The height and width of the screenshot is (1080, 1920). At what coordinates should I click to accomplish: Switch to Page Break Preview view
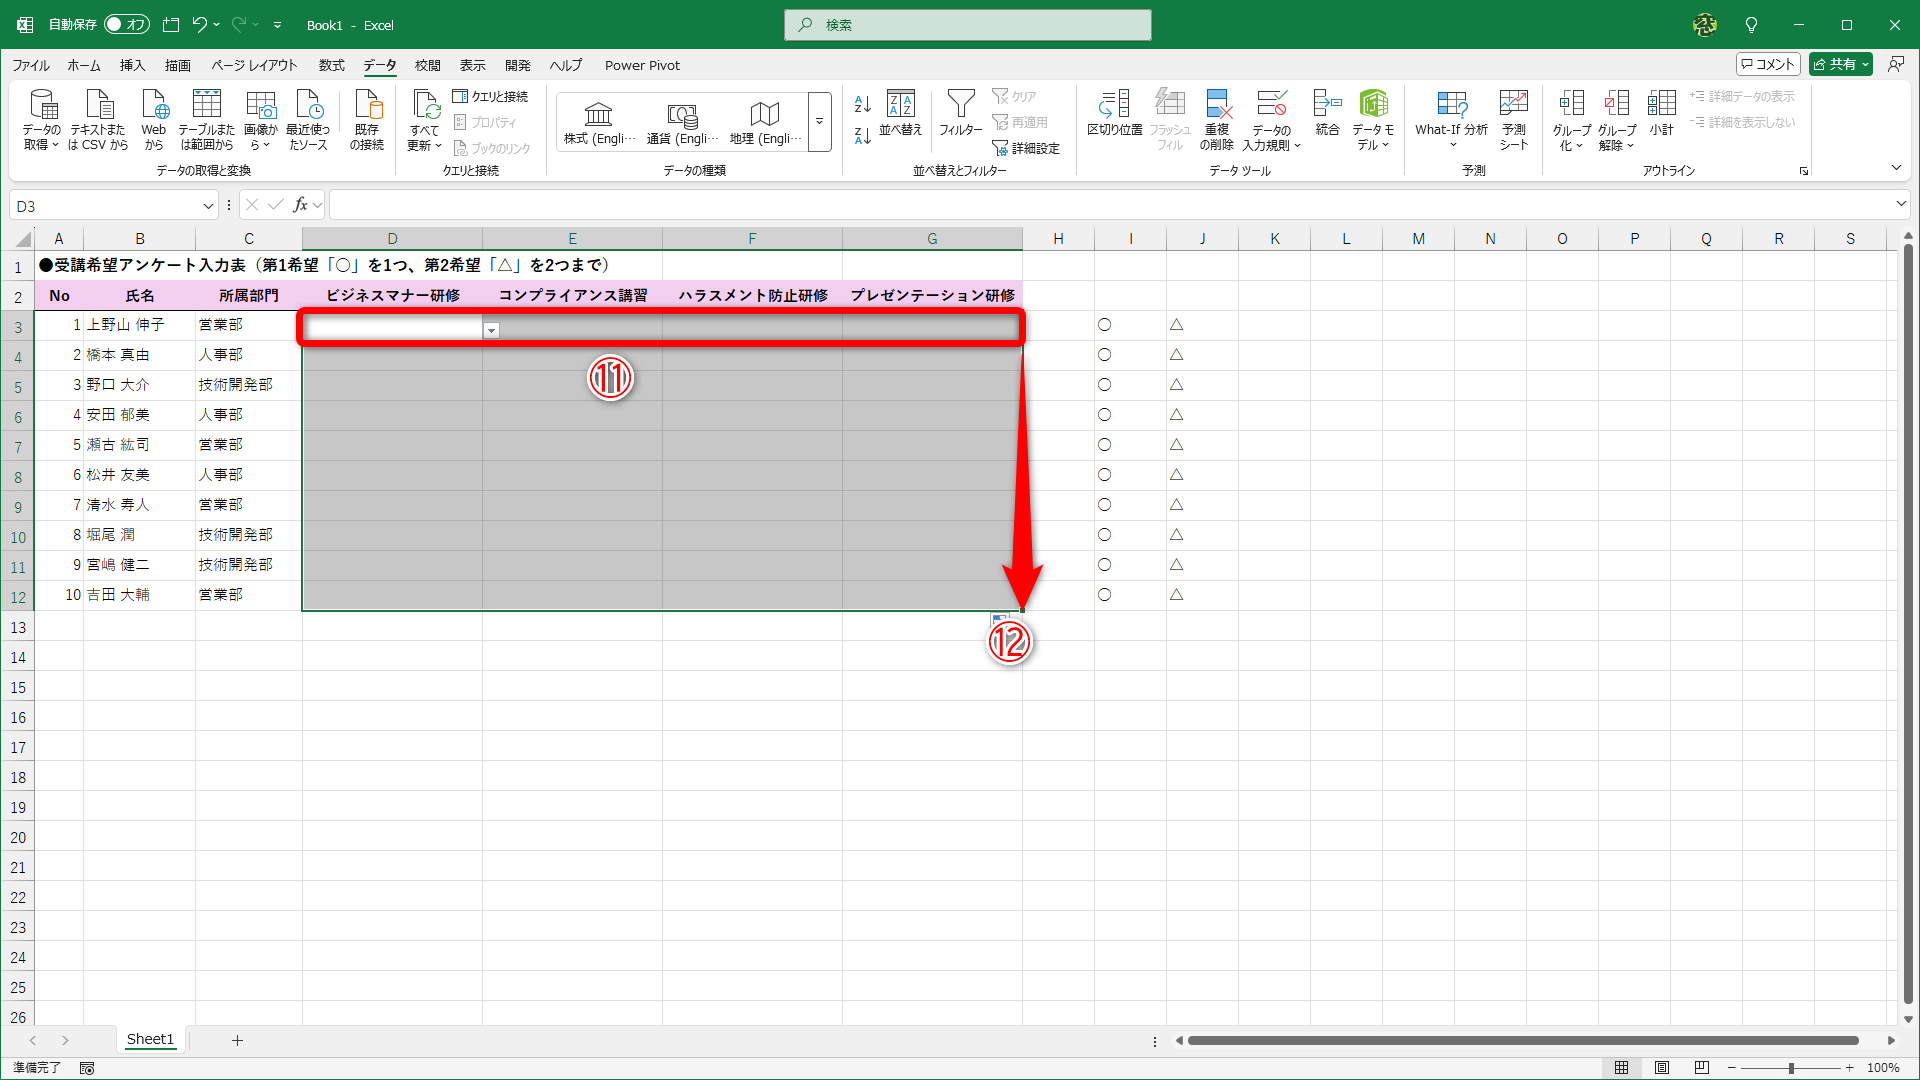pyautogui.click(x=1702, y=1068)
